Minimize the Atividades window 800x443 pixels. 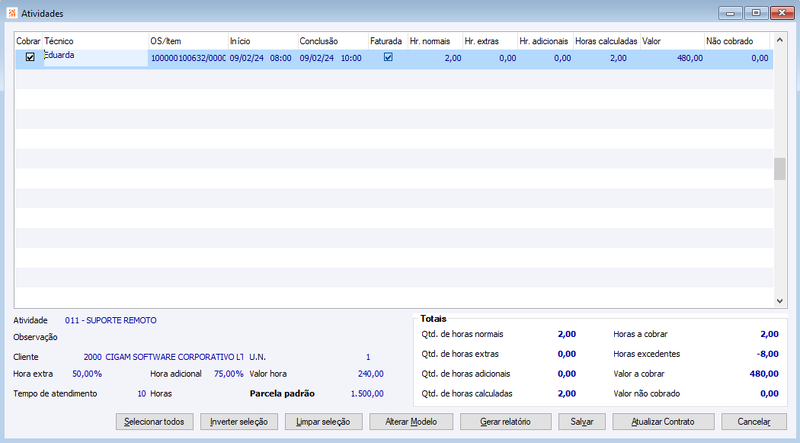[730, 13]
